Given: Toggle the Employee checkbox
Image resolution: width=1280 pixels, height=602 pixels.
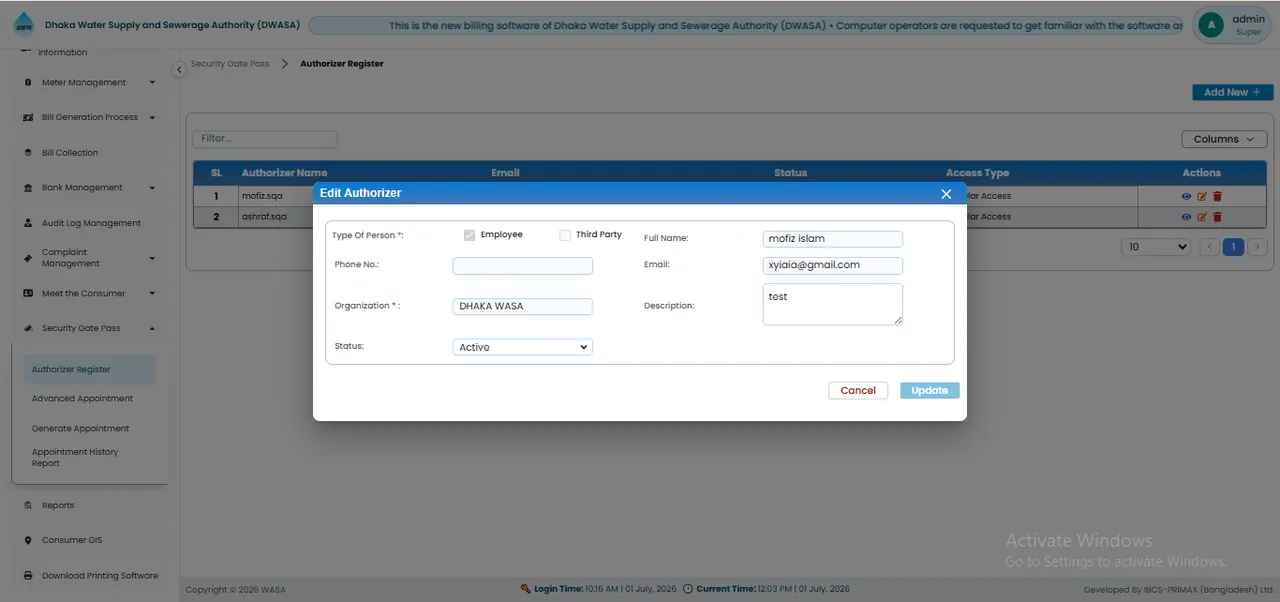Looking at the screenshot, I should pyautogui.click(x=469, y=235).
